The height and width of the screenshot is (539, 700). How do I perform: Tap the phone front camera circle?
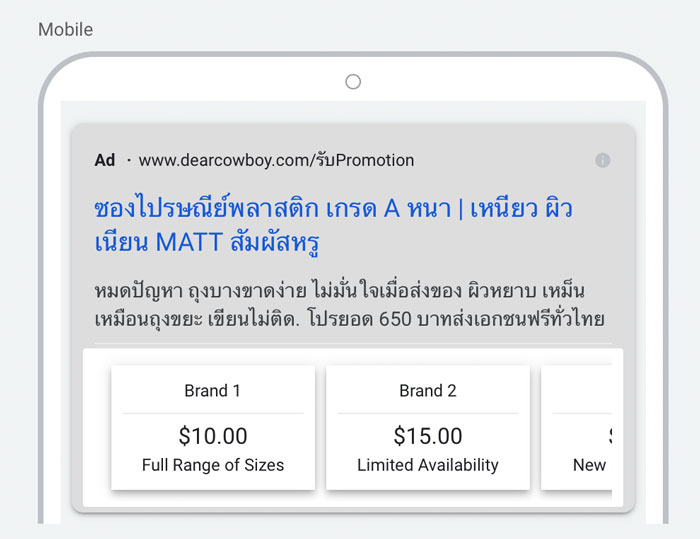[x=353, y=82]
